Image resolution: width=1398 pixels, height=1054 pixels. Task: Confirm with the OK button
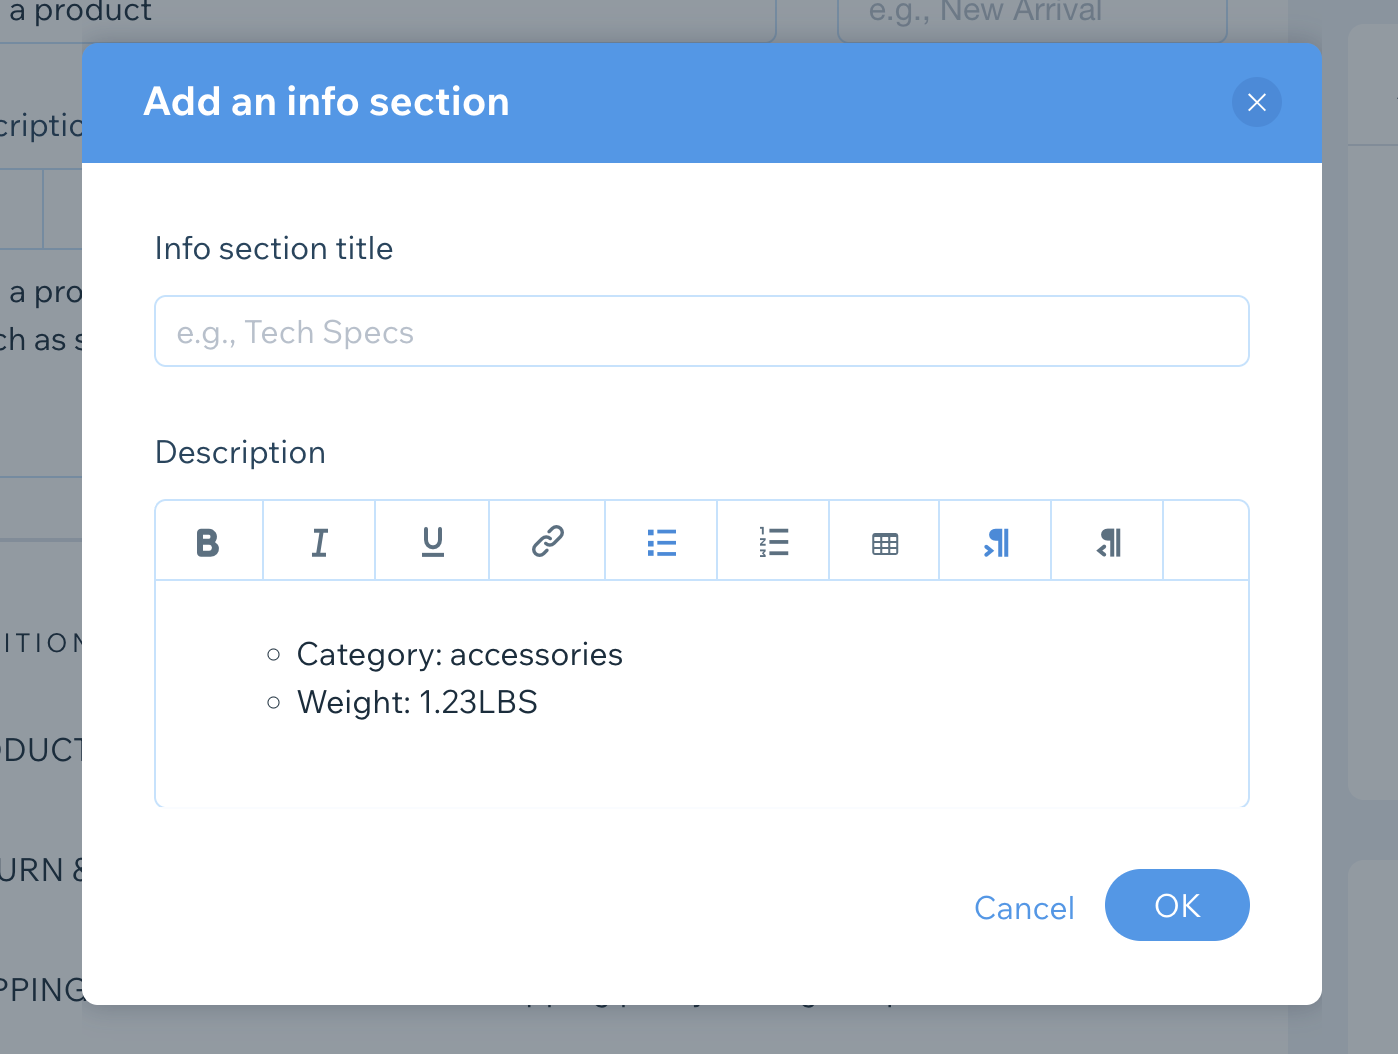tap(1177, 905)
